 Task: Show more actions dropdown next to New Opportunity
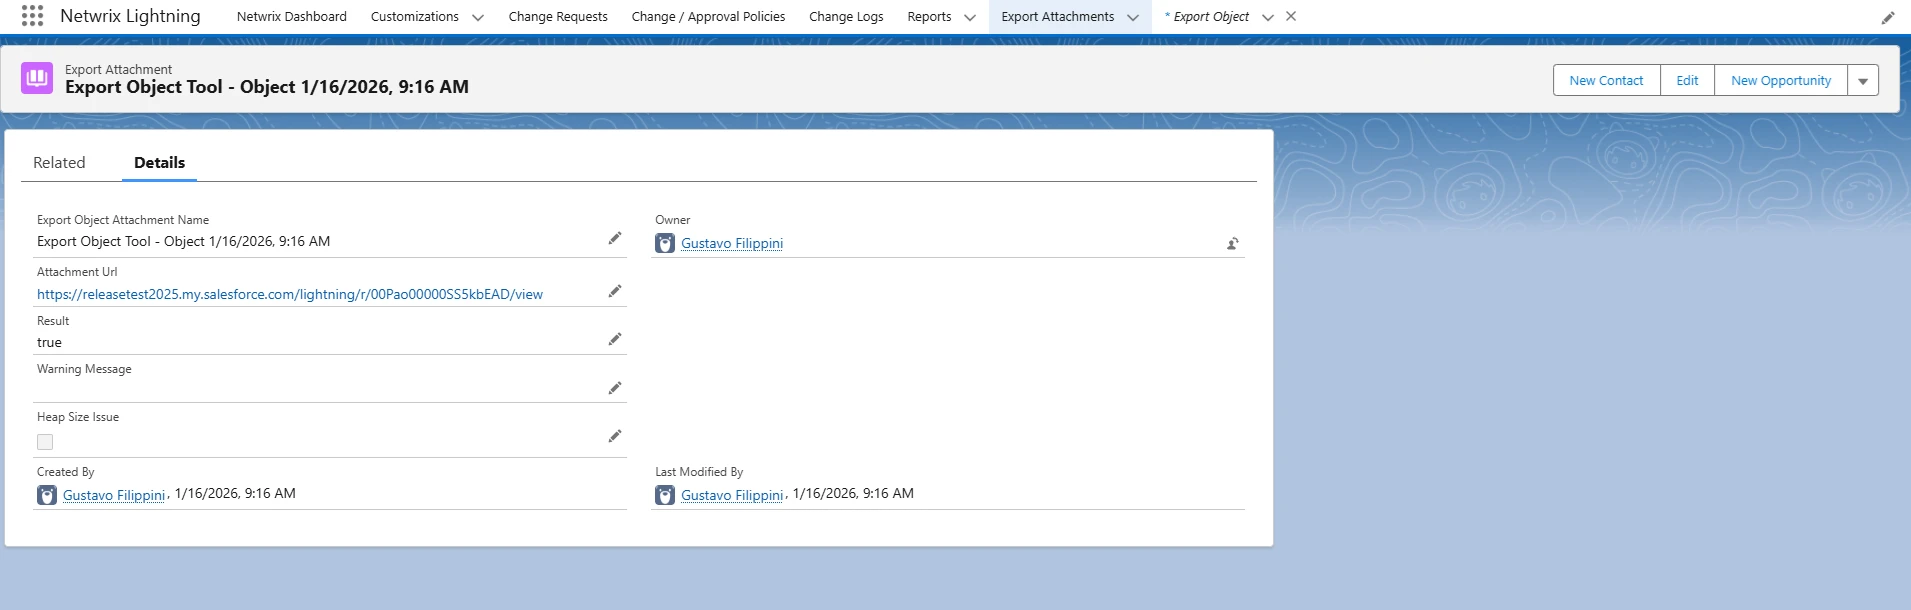pos(1863,81)
